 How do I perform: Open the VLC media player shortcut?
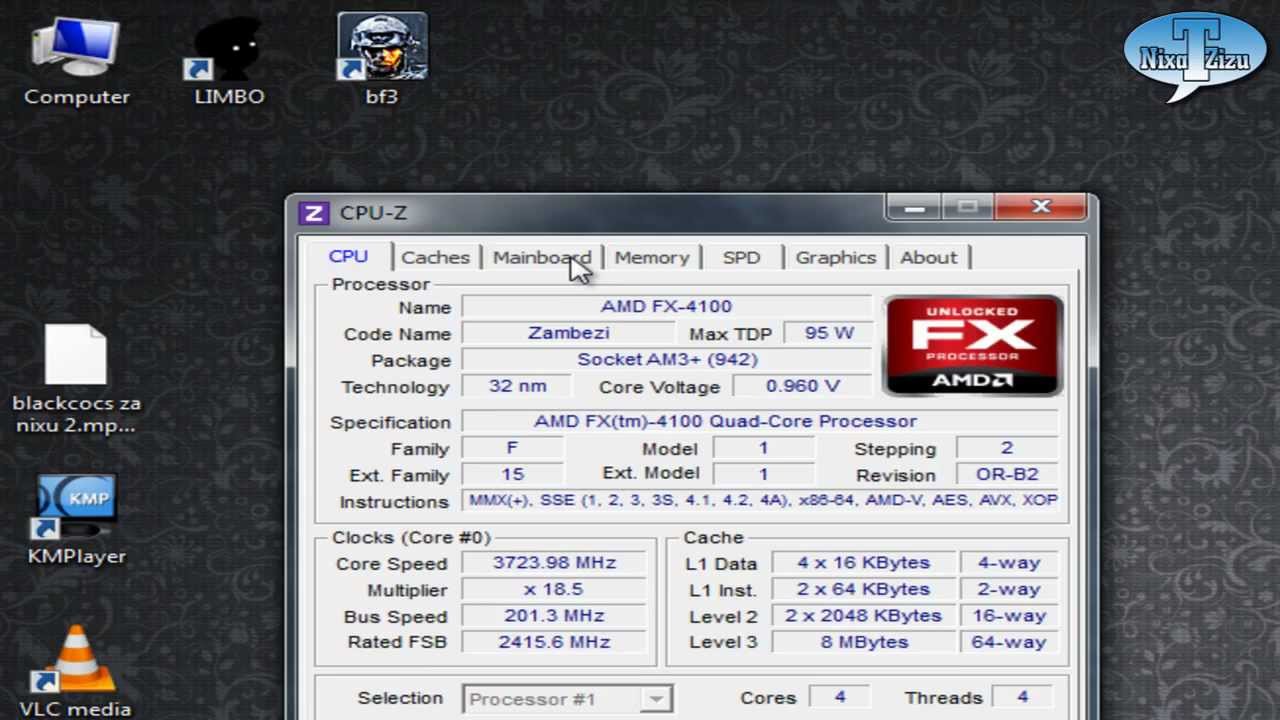pyautogui.click(x=76, y=672)
